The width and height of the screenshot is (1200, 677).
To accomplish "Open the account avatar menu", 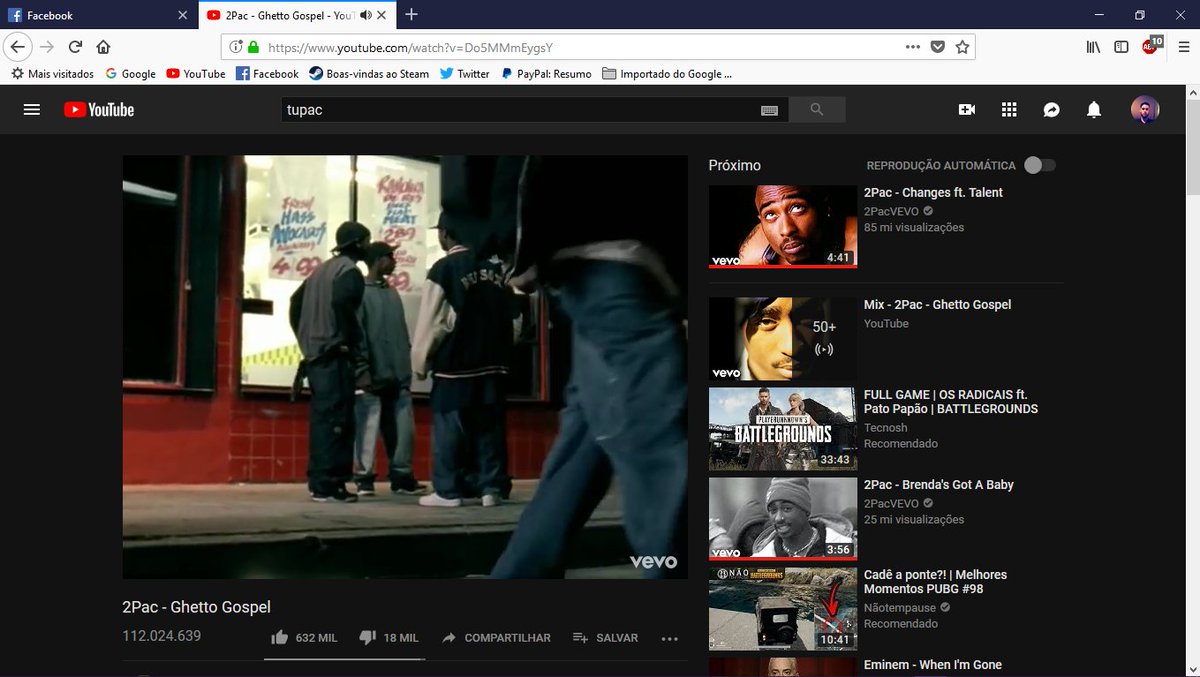I will pyautogui.click(x=1145, y=110).
